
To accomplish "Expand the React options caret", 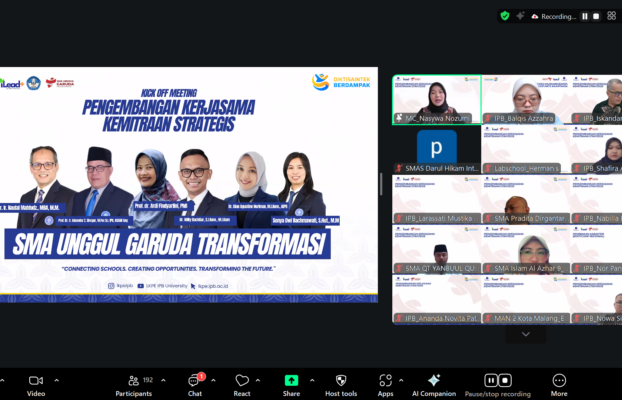I will 258,380.
